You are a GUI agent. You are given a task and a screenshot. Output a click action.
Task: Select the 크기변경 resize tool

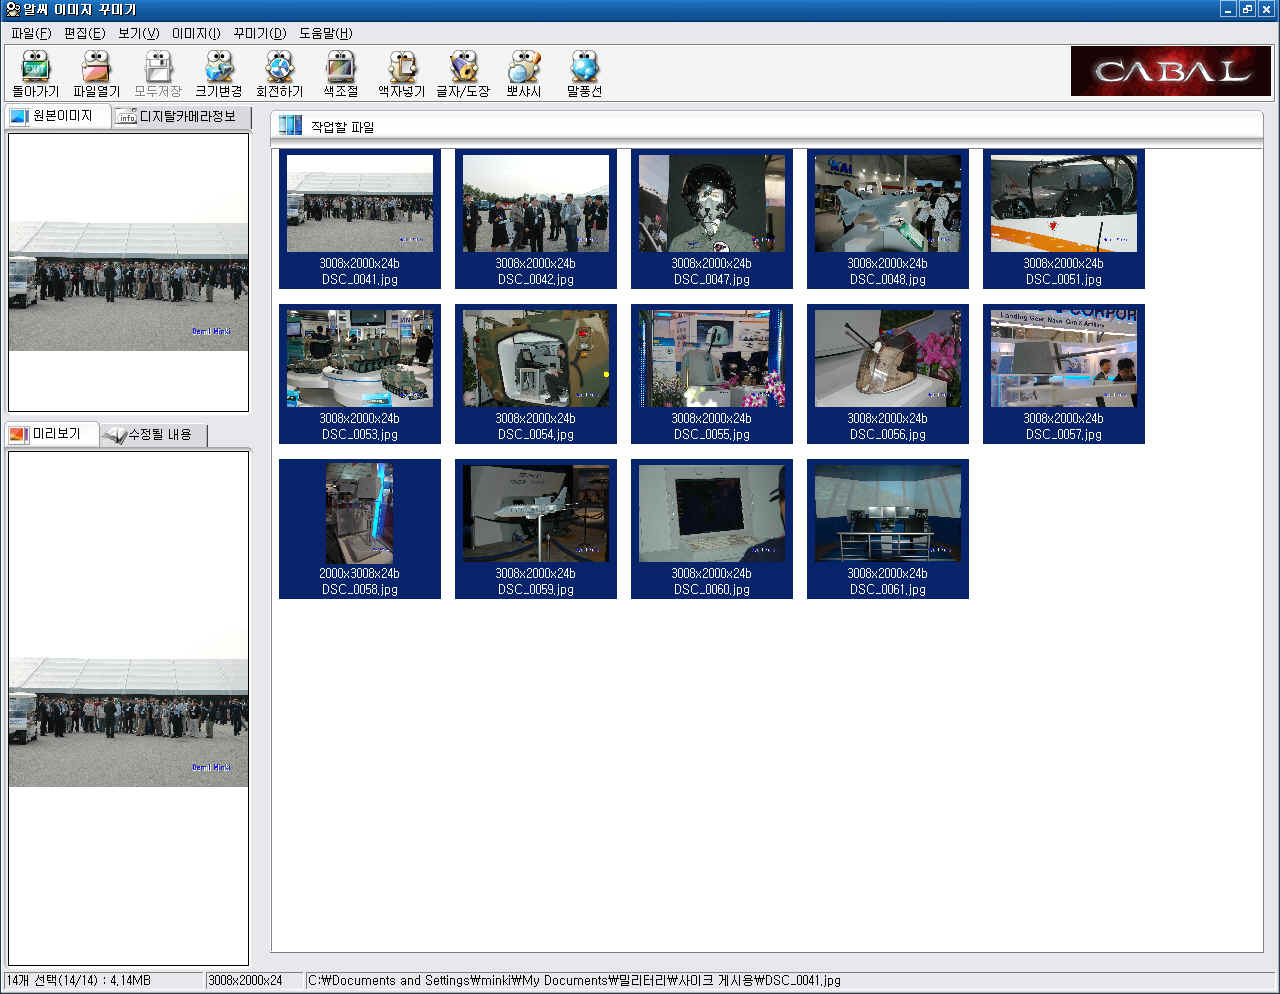click(219, 74)
